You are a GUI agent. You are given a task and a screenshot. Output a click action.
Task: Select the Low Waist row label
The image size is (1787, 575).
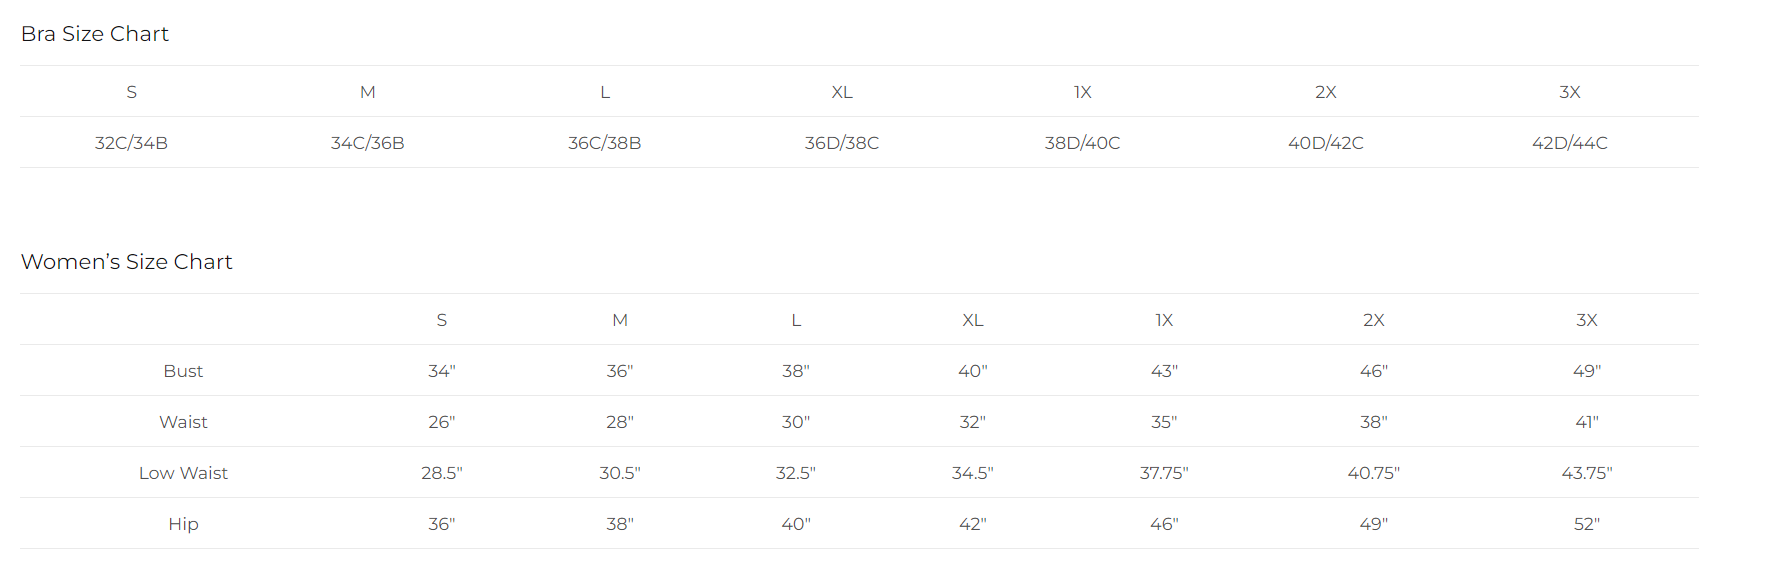183,473
